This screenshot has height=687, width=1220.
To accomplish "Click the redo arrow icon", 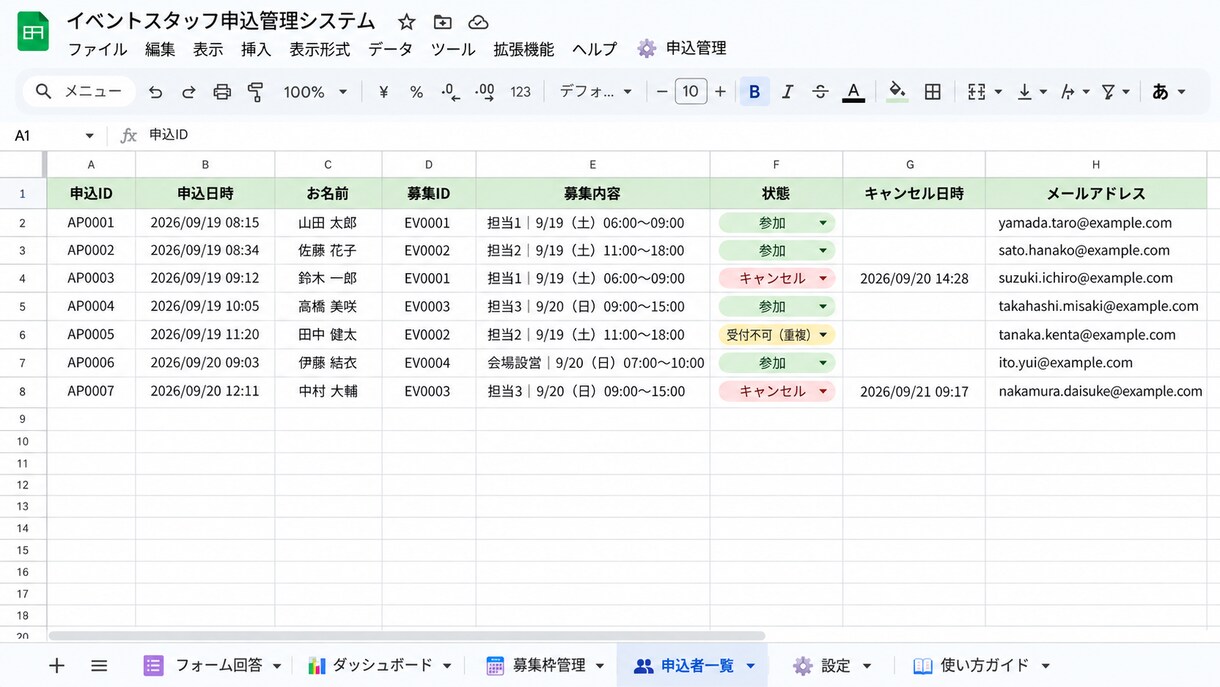I will tap(188, 92).
